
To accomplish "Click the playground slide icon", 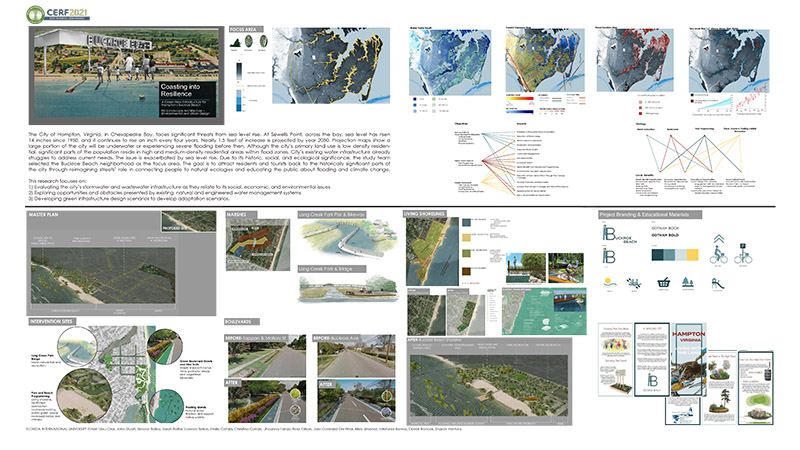I will coord(717,283).
